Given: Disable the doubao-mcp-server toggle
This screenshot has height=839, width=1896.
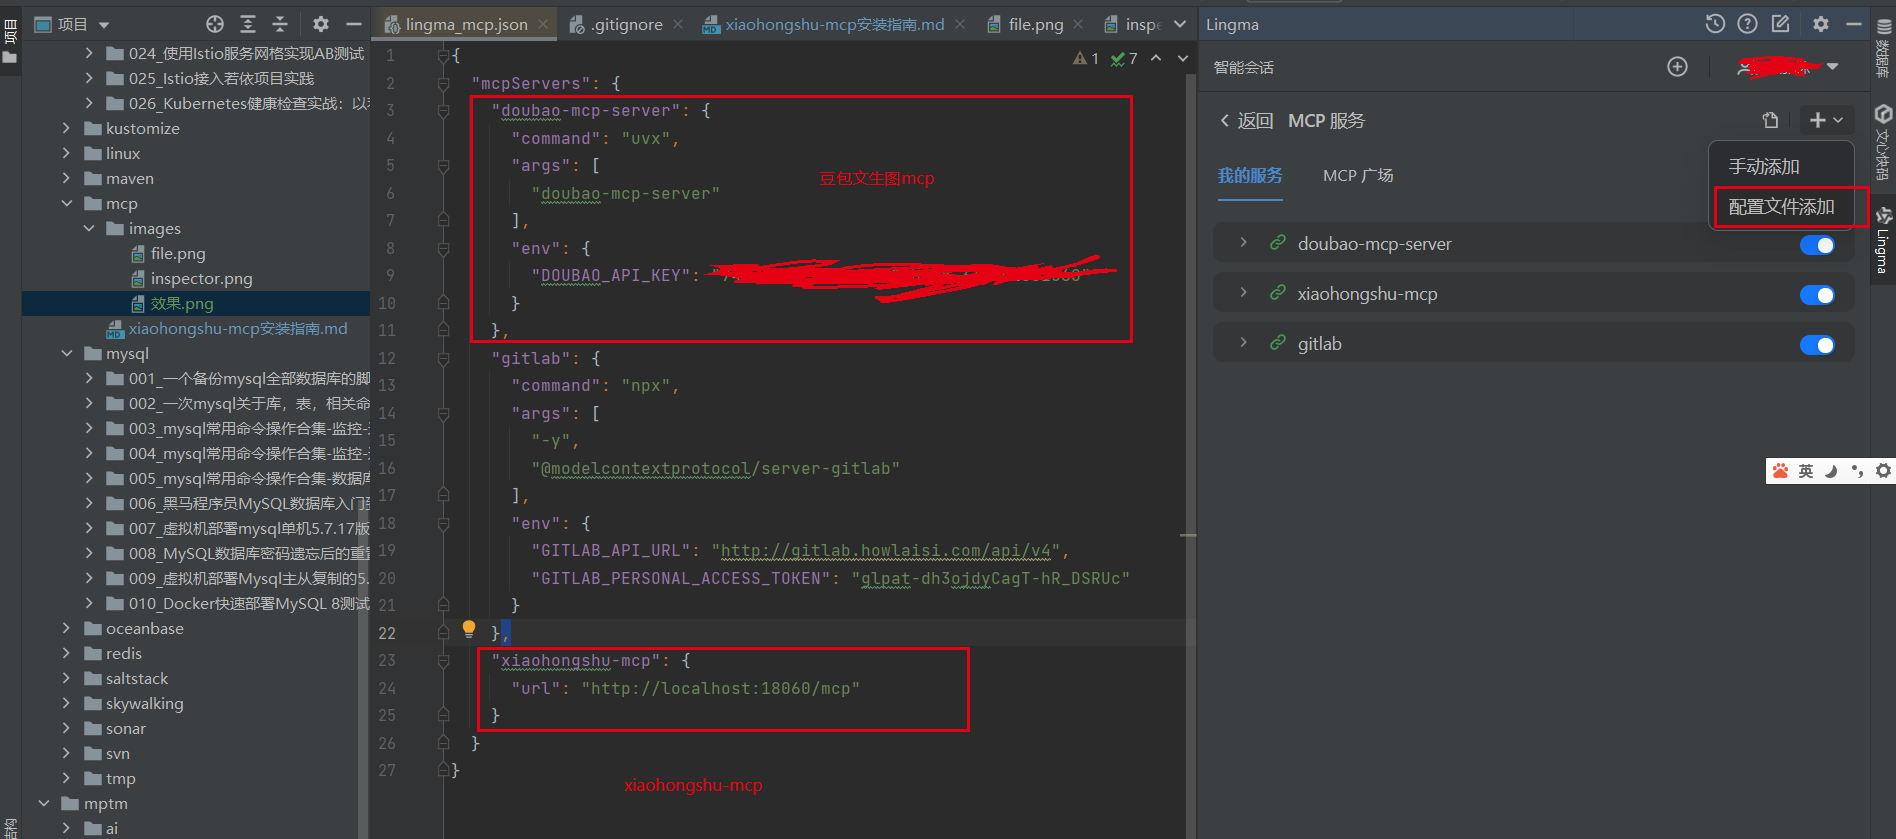Looking at the screenshot, I should (x=1816, y=245).
